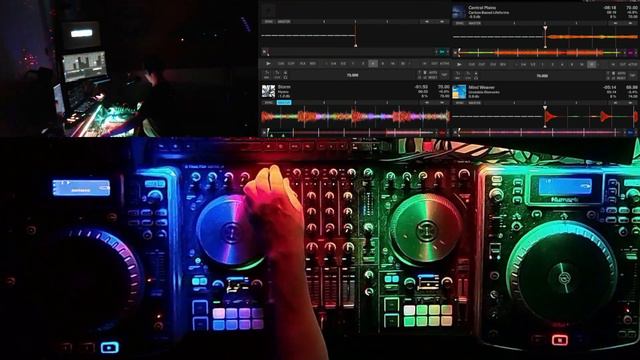Toggle SYNC on the Central Plains deck

pyautogui.click(x=460, y=23)
